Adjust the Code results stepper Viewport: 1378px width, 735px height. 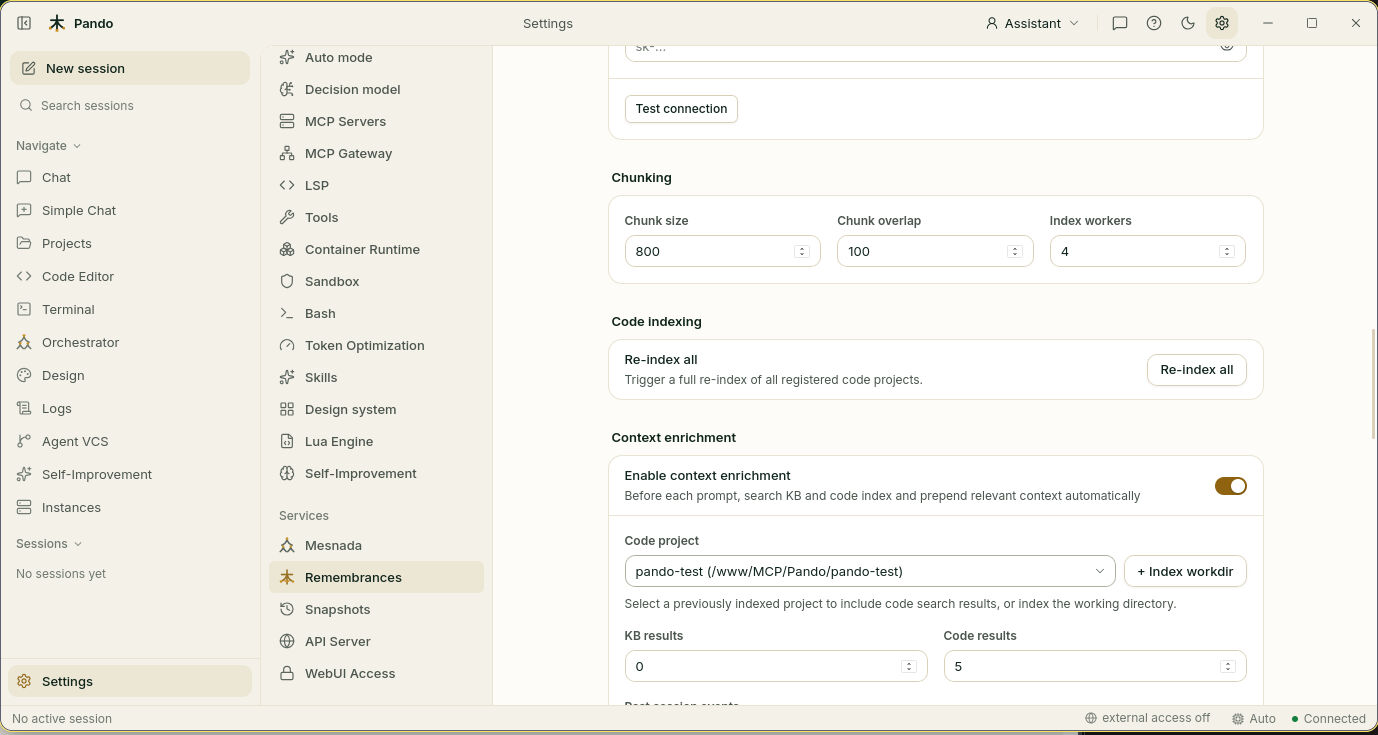[1228, 666]
